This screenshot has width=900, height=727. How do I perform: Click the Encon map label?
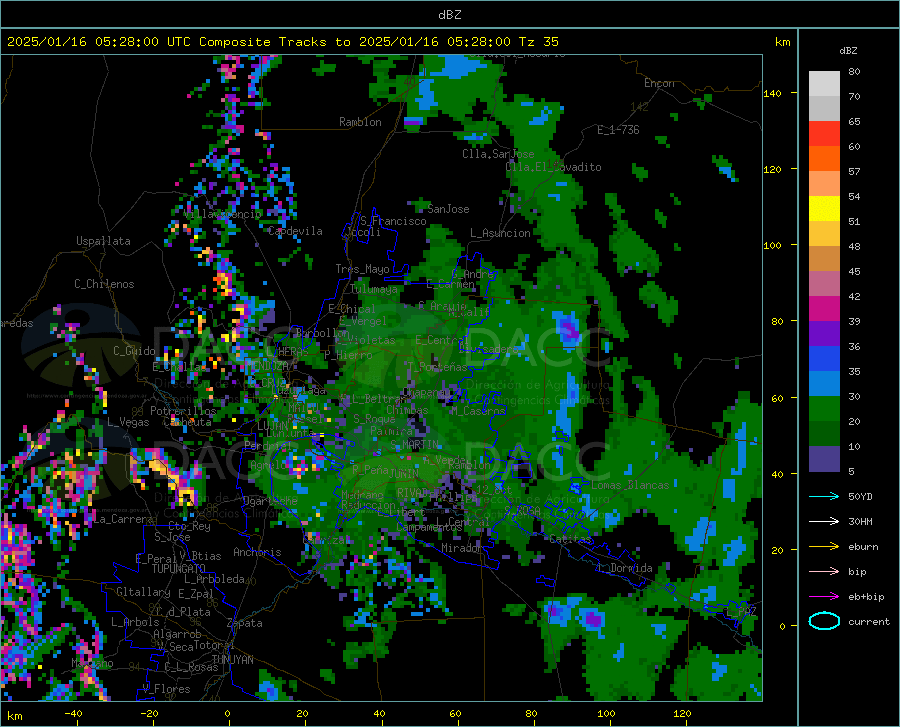click(x=659, y=83)
